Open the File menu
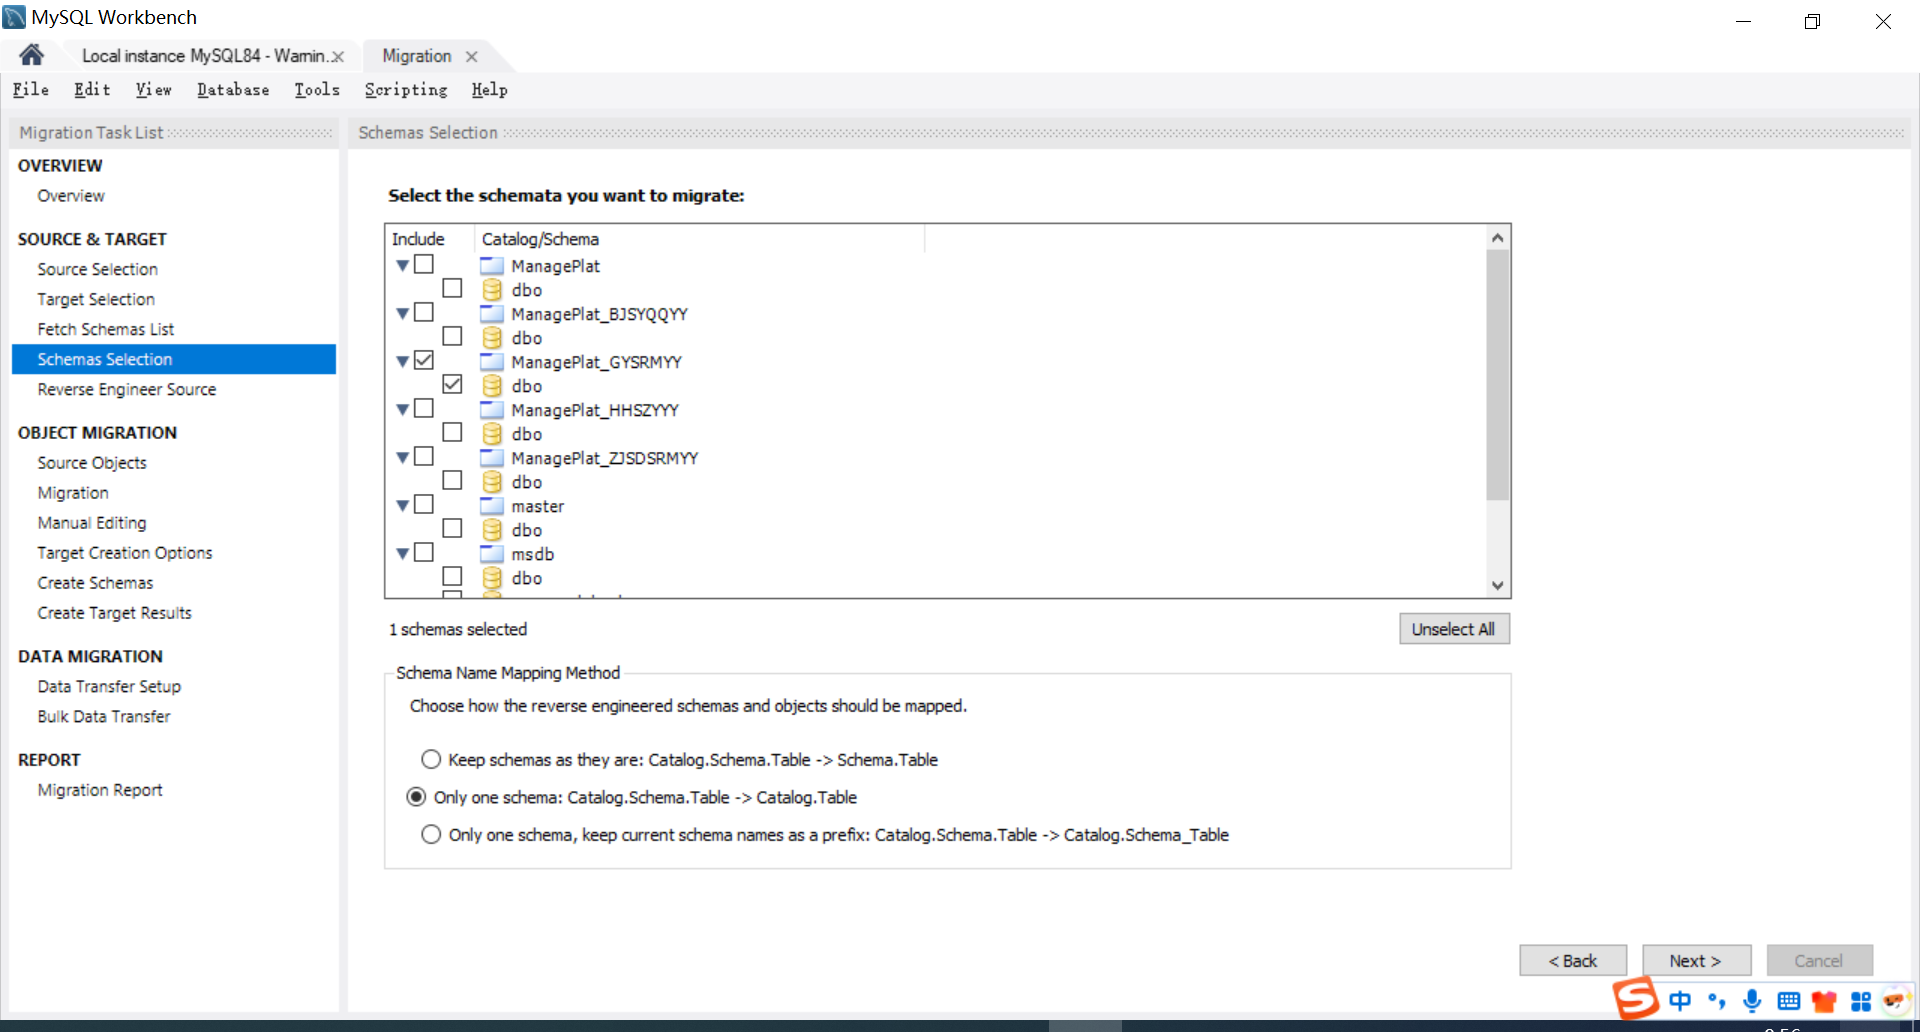This screenshot has height=1032, width=1920. 31,90
